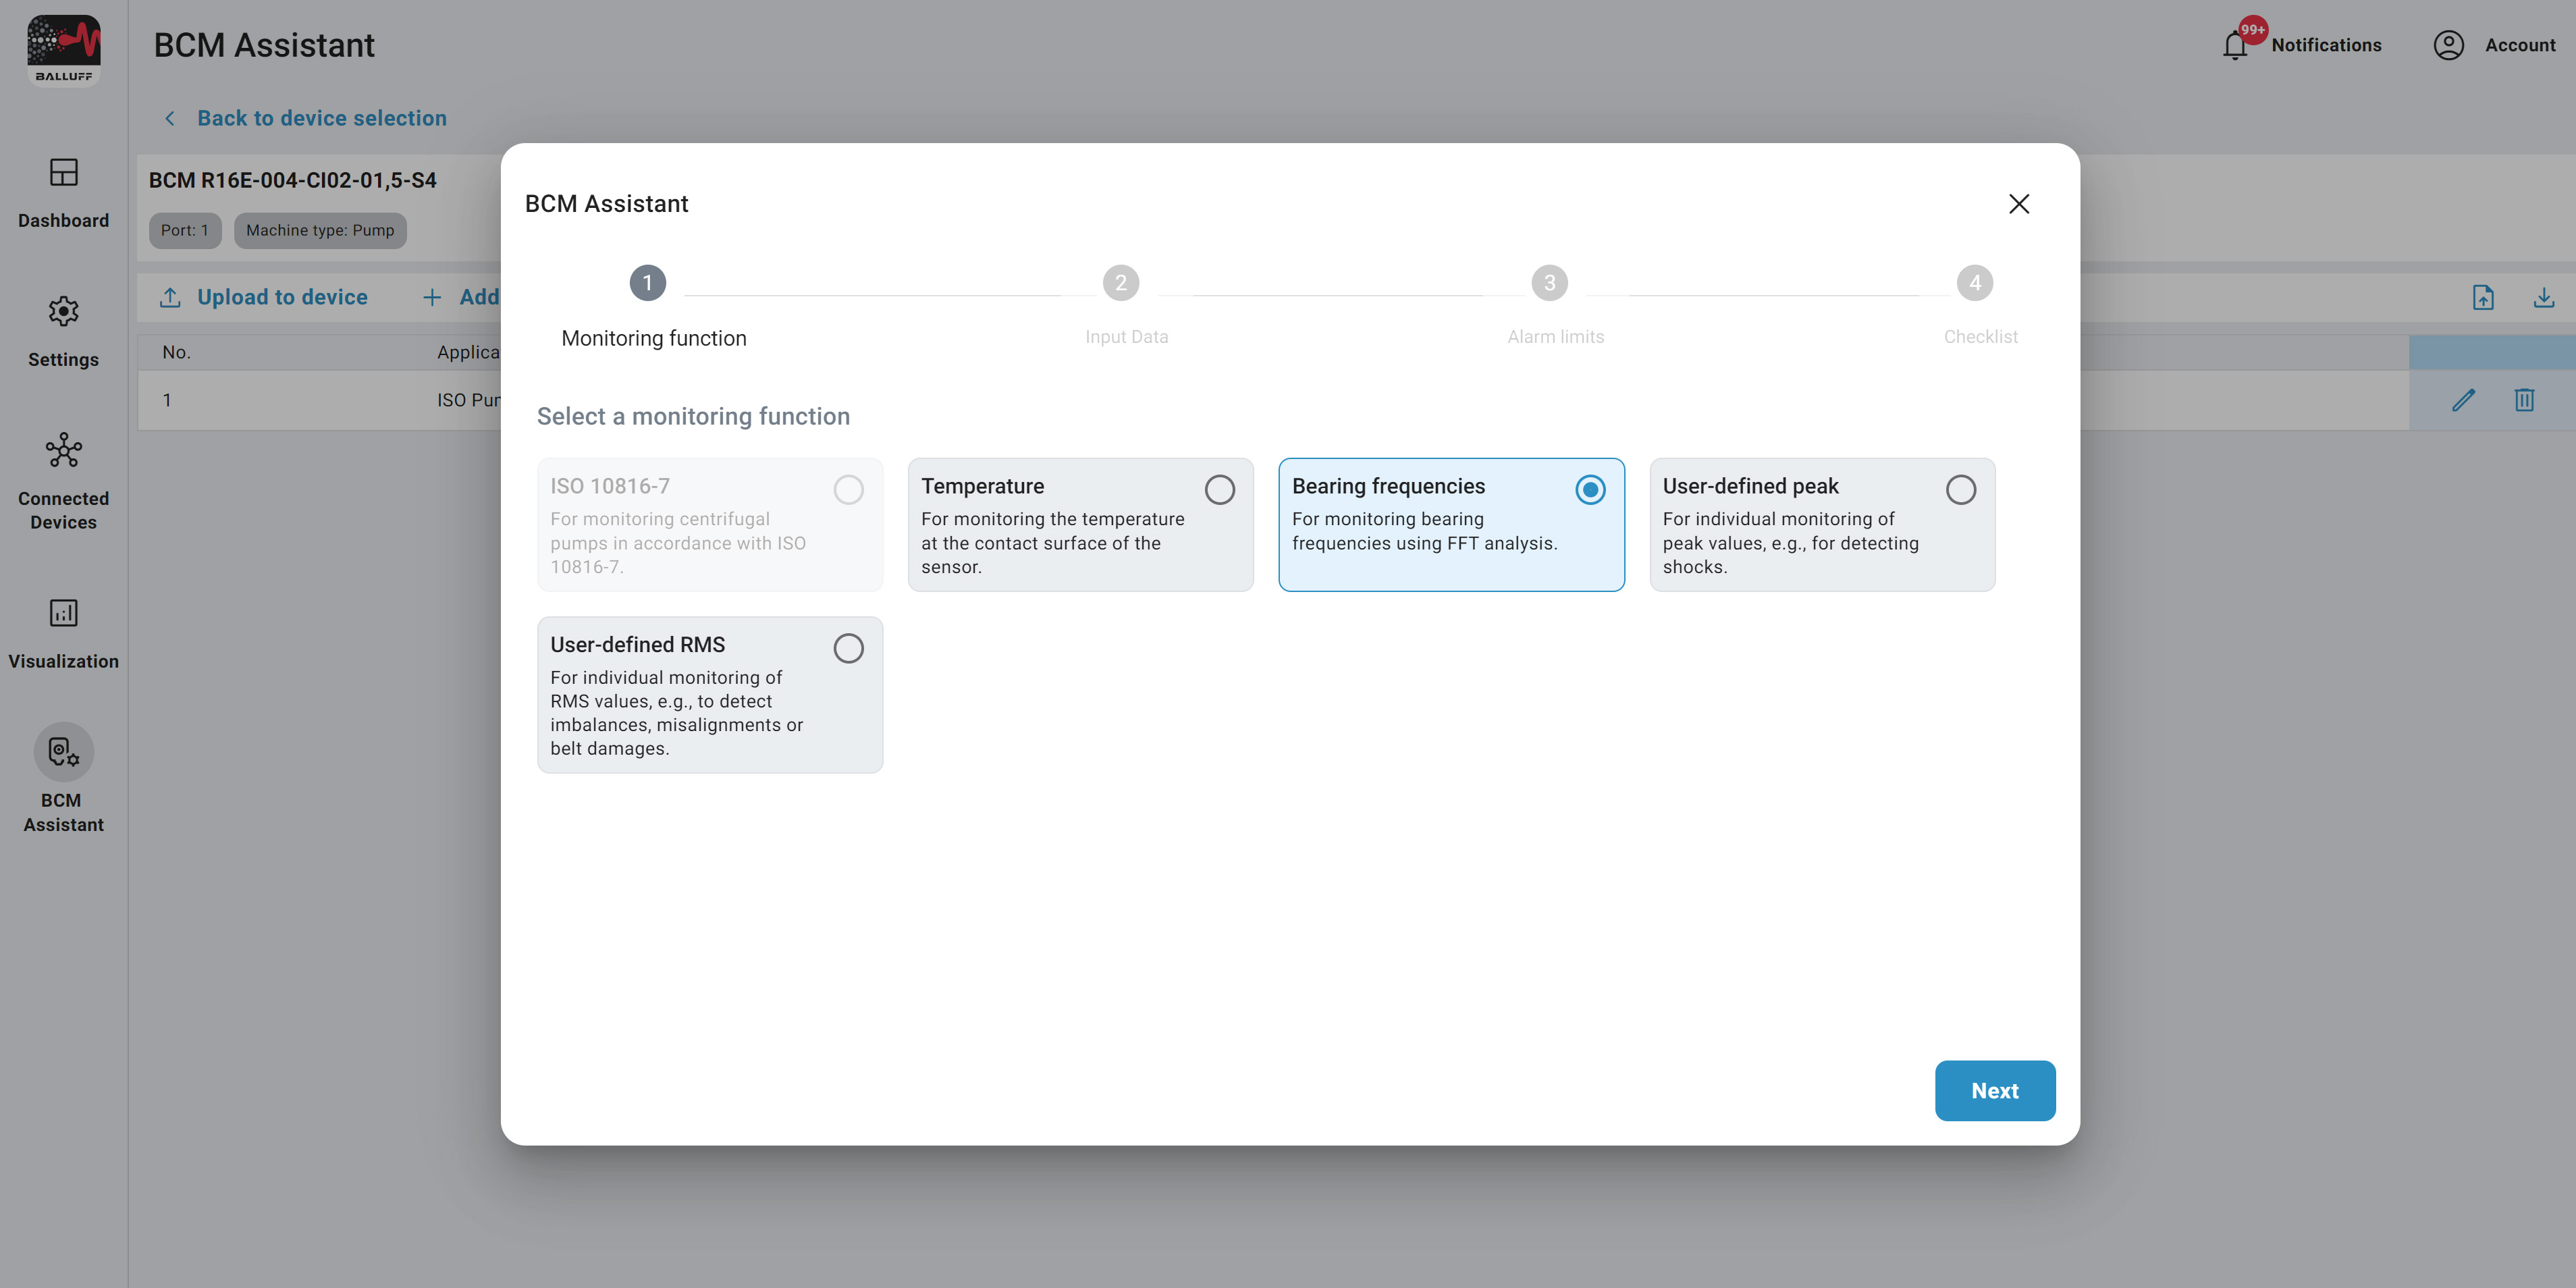The height and width of the screenshot is (1288, 2576).
Task: Select Bearing frequencies radio button
Action: (x=1590, y=490)
